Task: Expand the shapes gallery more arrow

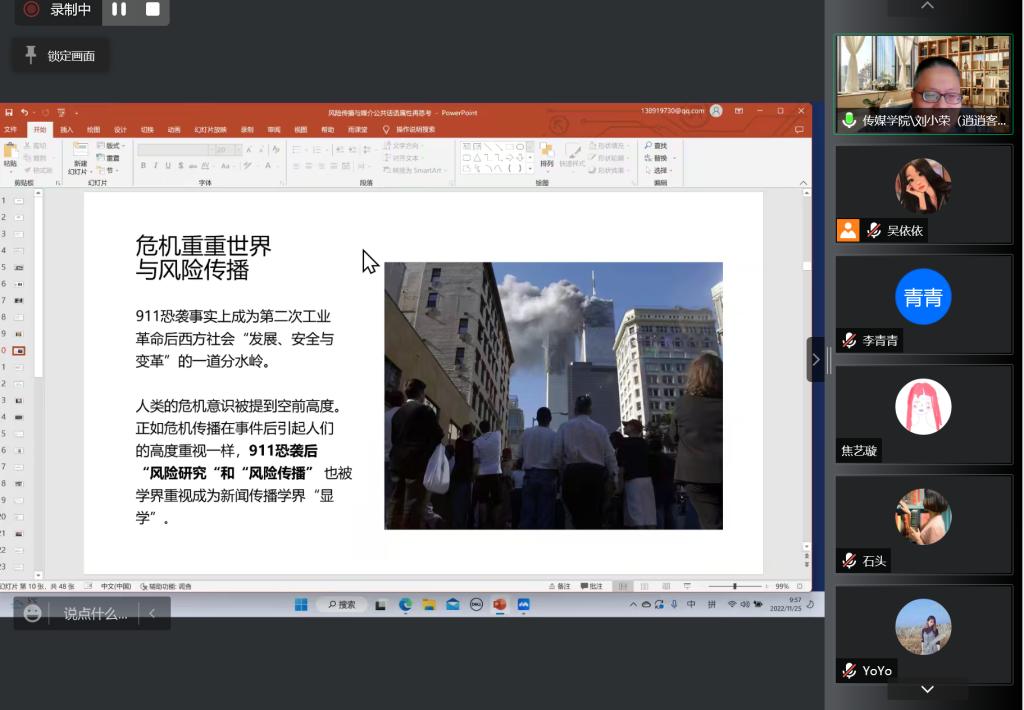Action: point(530,169)
